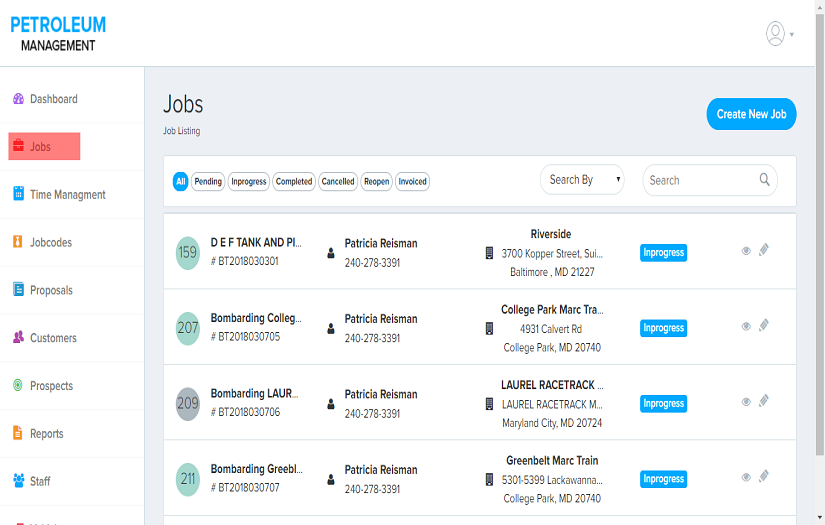Click the Jobcodes sidebar icon

tap(18, 241)
